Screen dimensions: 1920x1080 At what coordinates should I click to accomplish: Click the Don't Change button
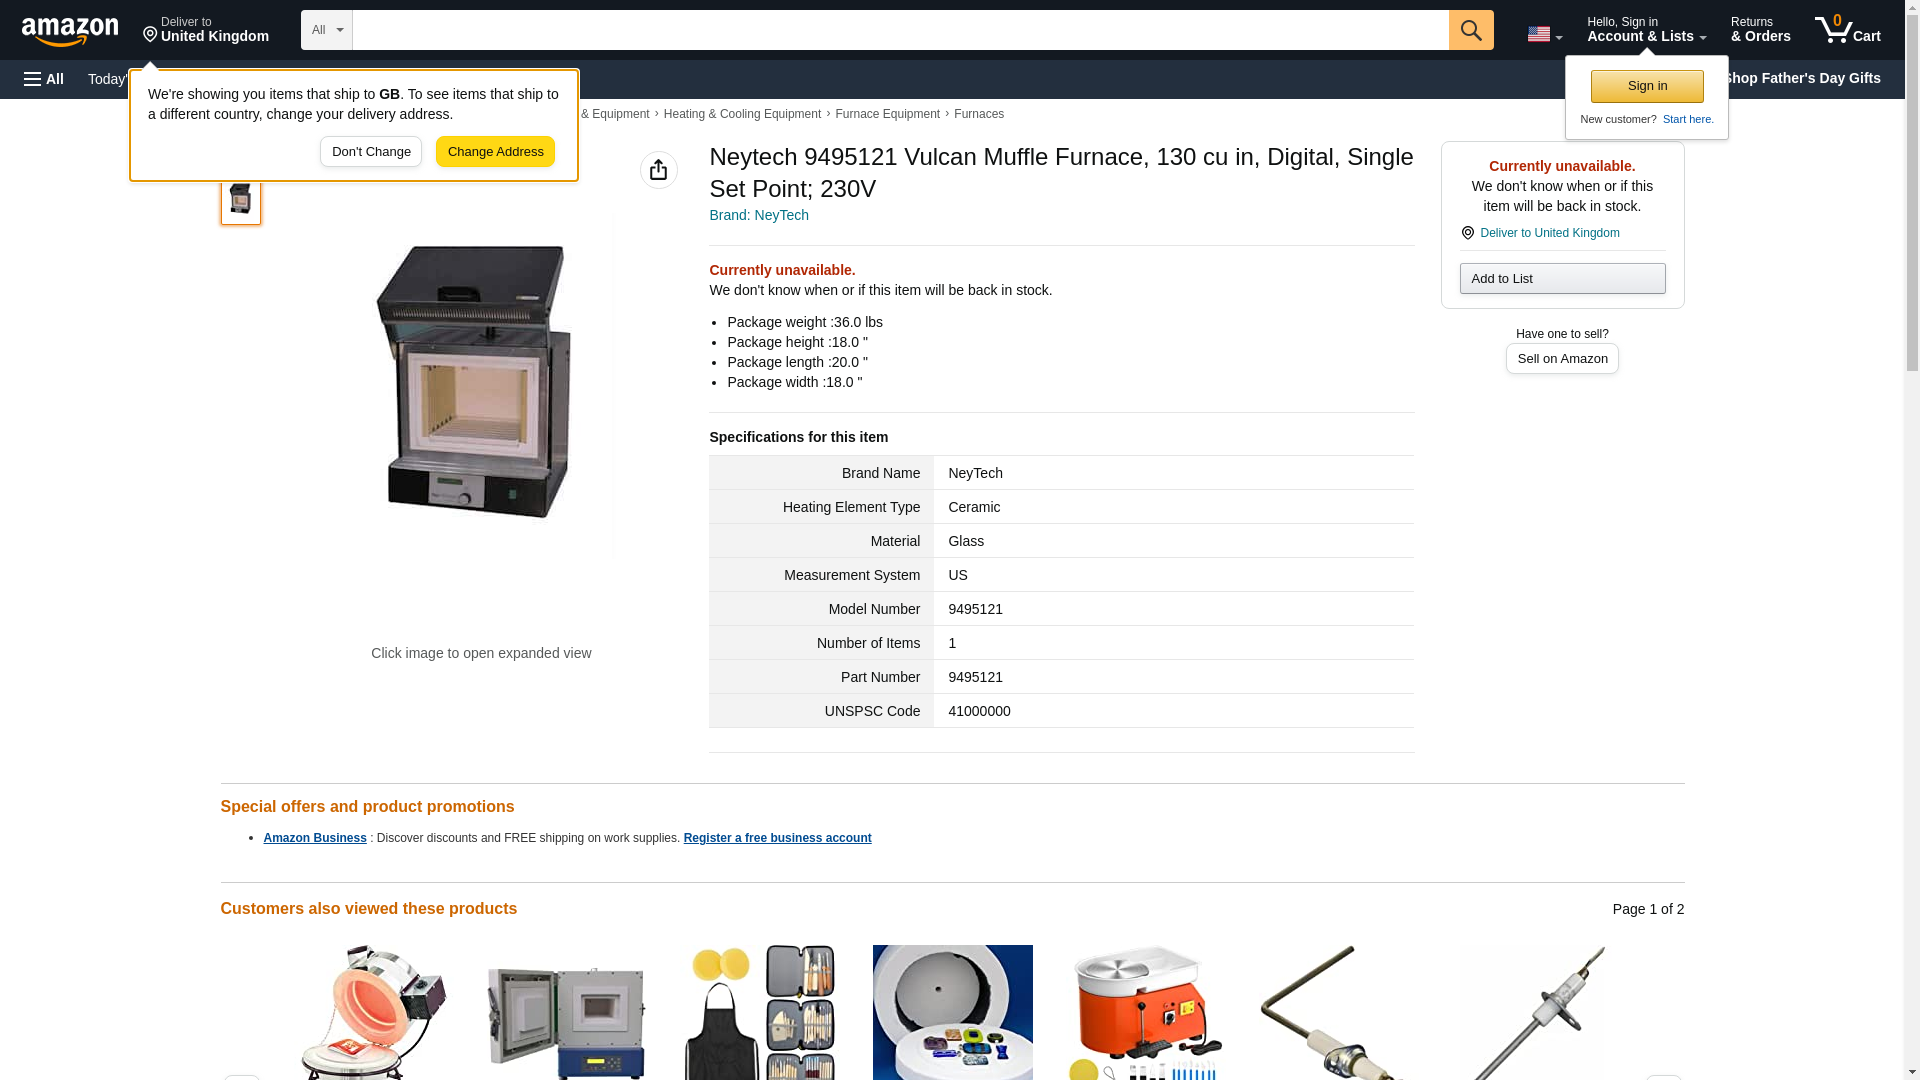371,152
